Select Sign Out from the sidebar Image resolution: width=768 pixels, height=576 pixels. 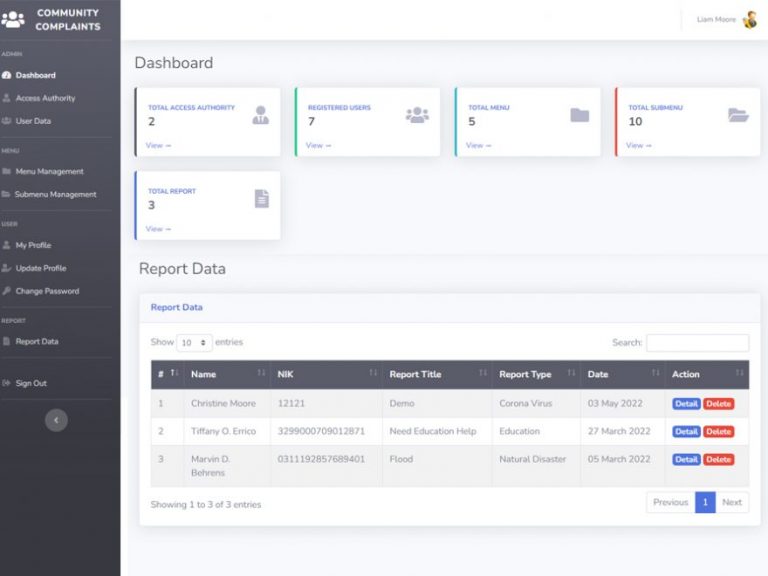click(x=31, y=383)
